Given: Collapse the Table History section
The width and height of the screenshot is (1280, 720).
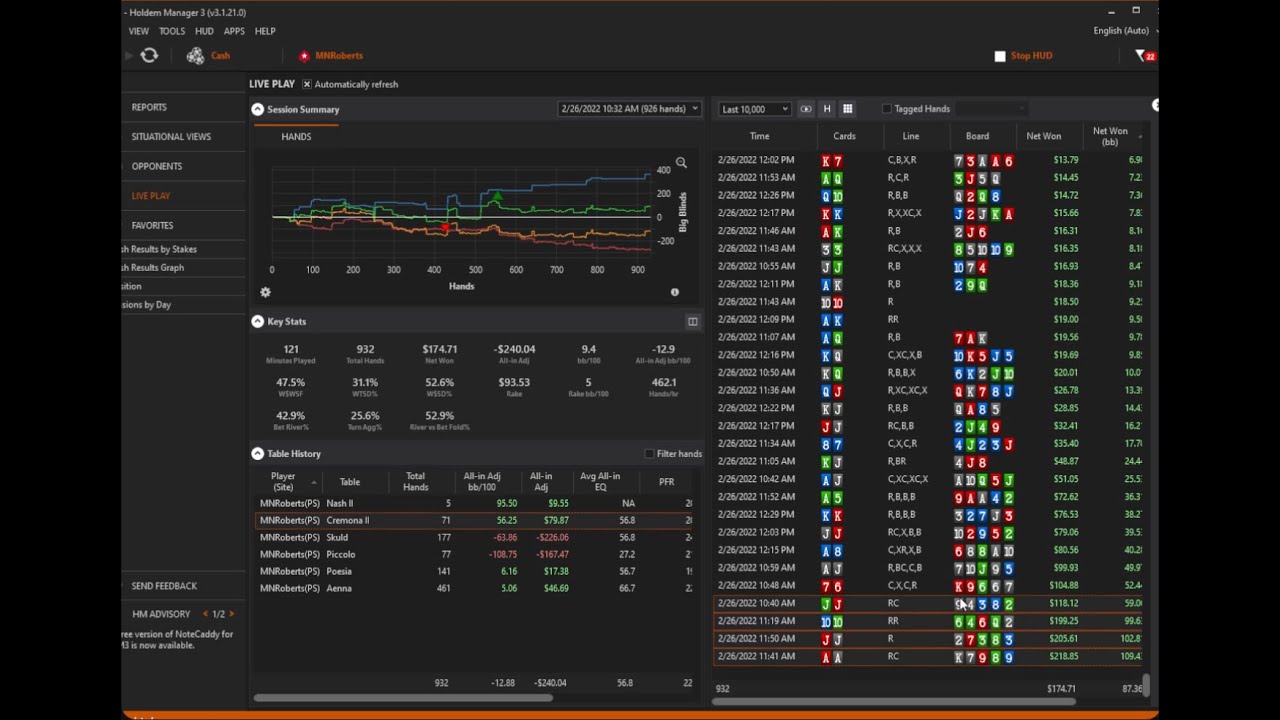Looking at the screenshot, I should point(257,454).
